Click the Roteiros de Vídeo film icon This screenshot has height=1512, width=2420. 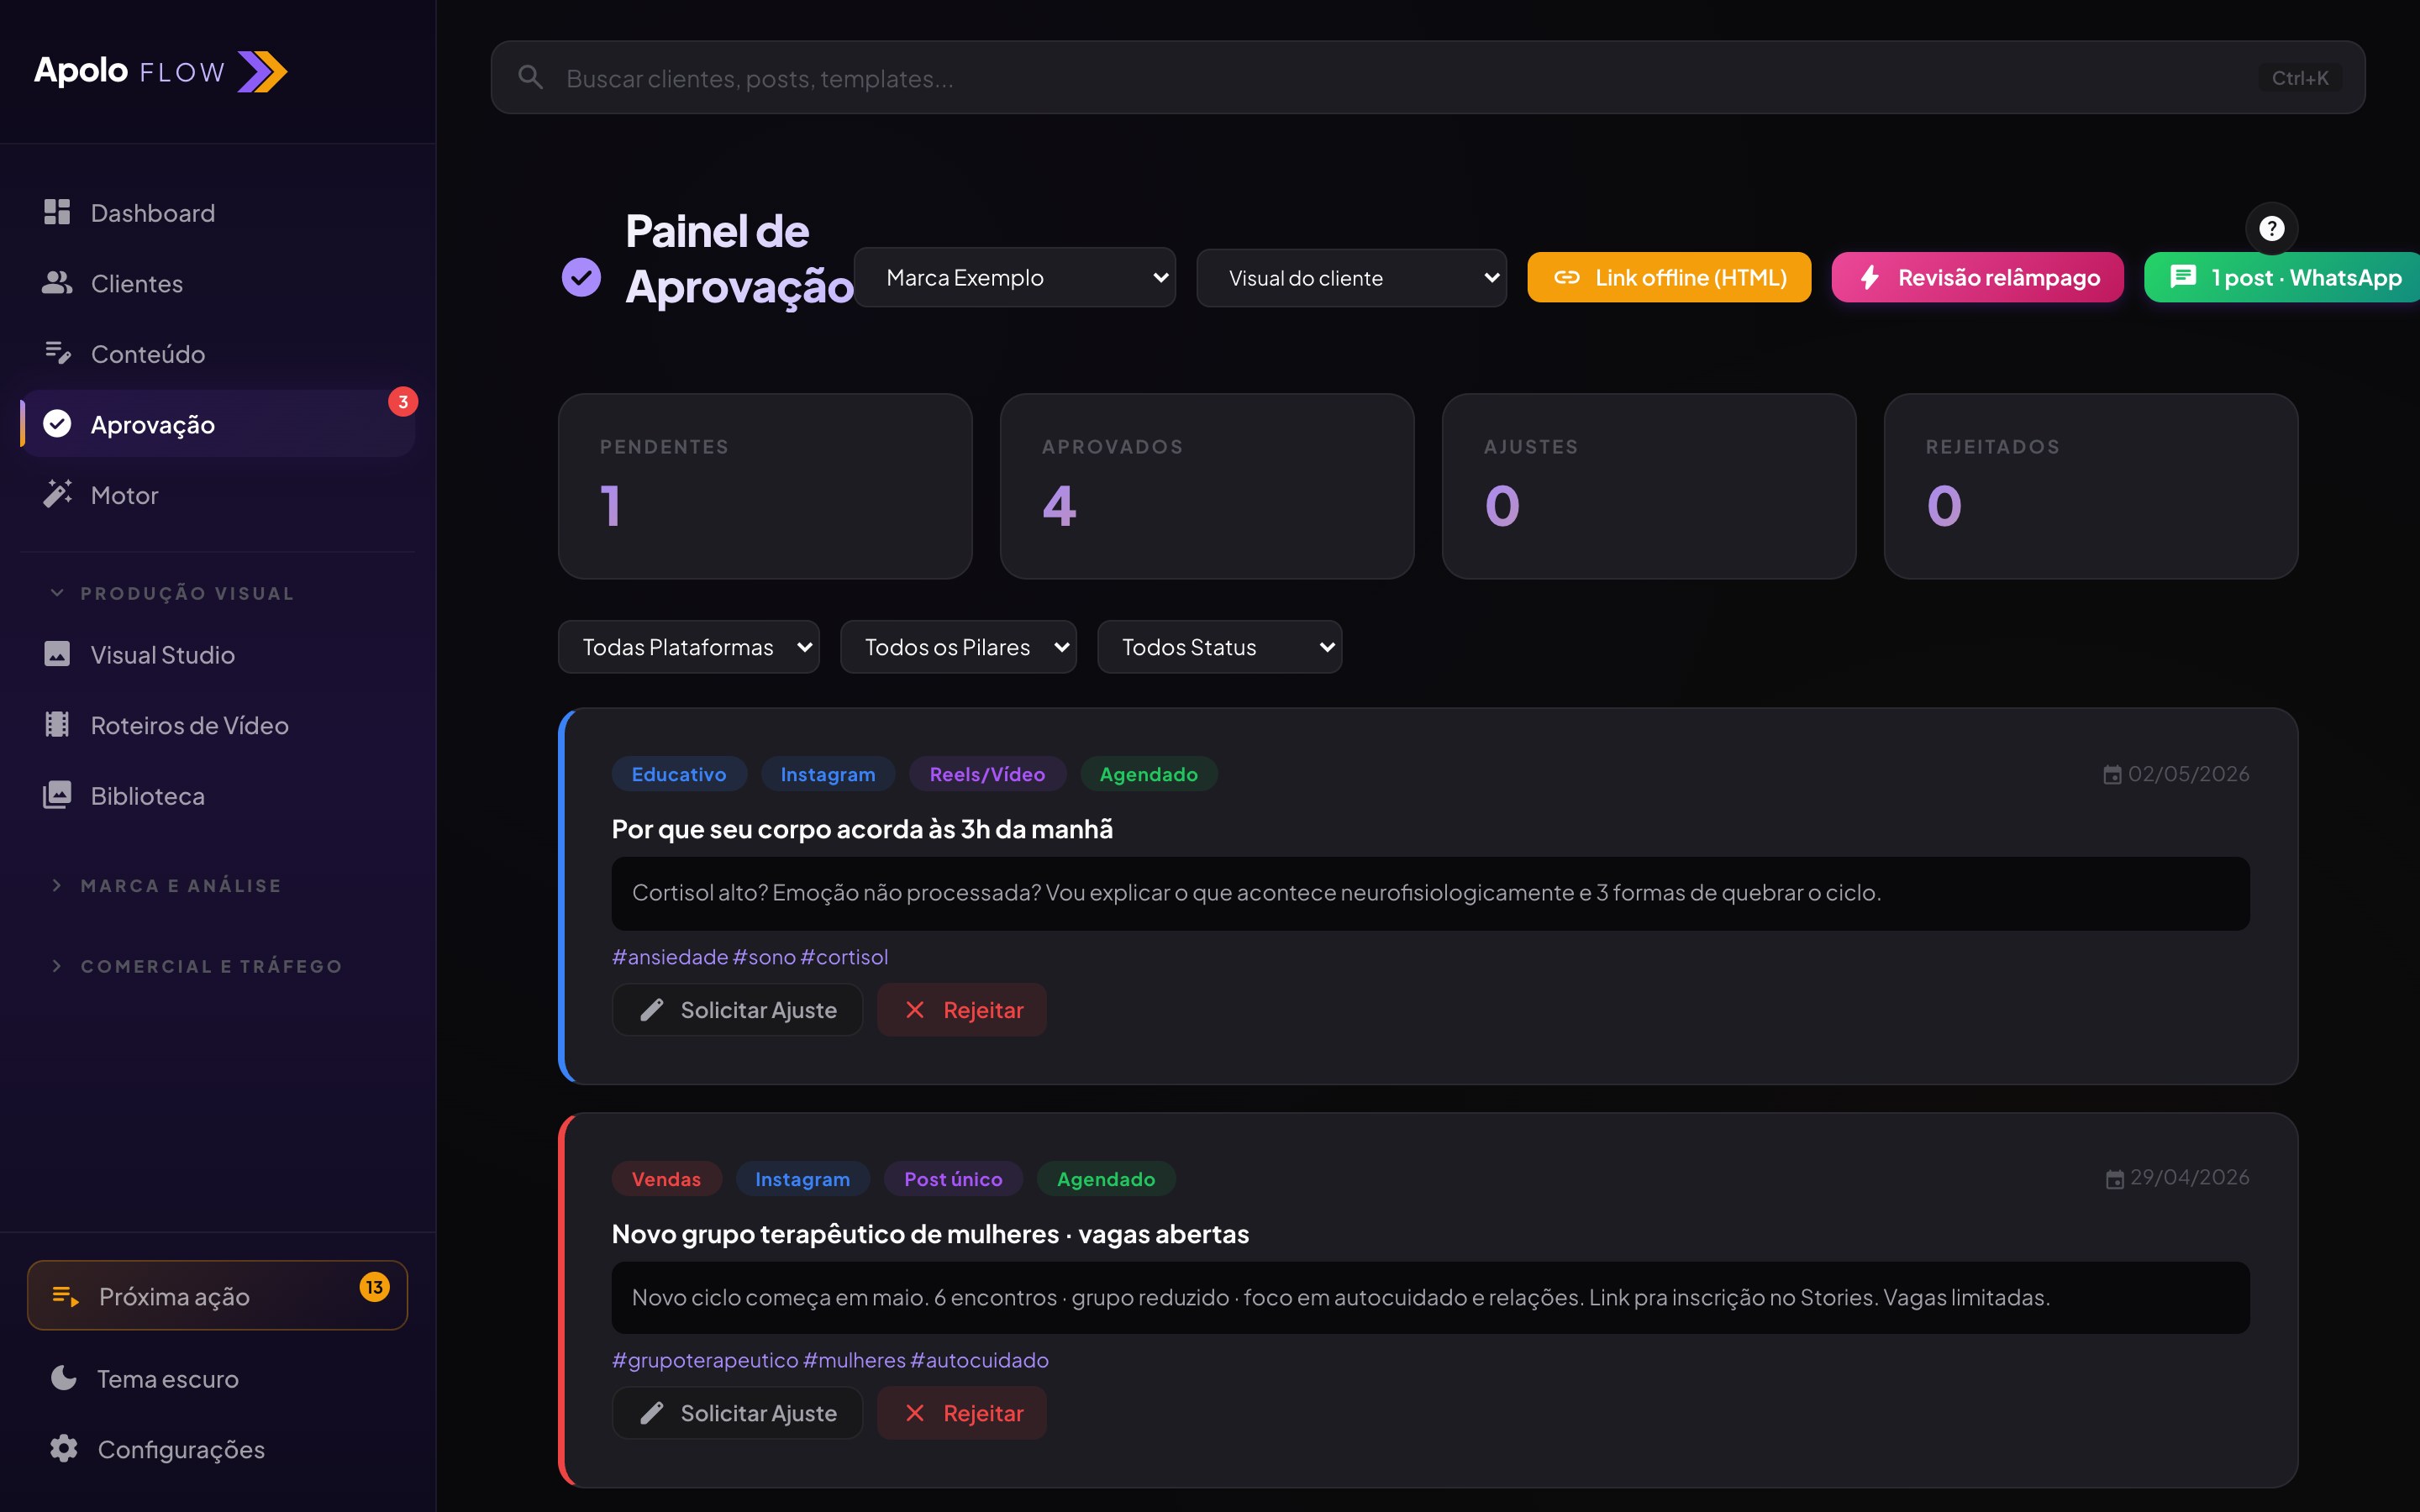click(57, 725)
